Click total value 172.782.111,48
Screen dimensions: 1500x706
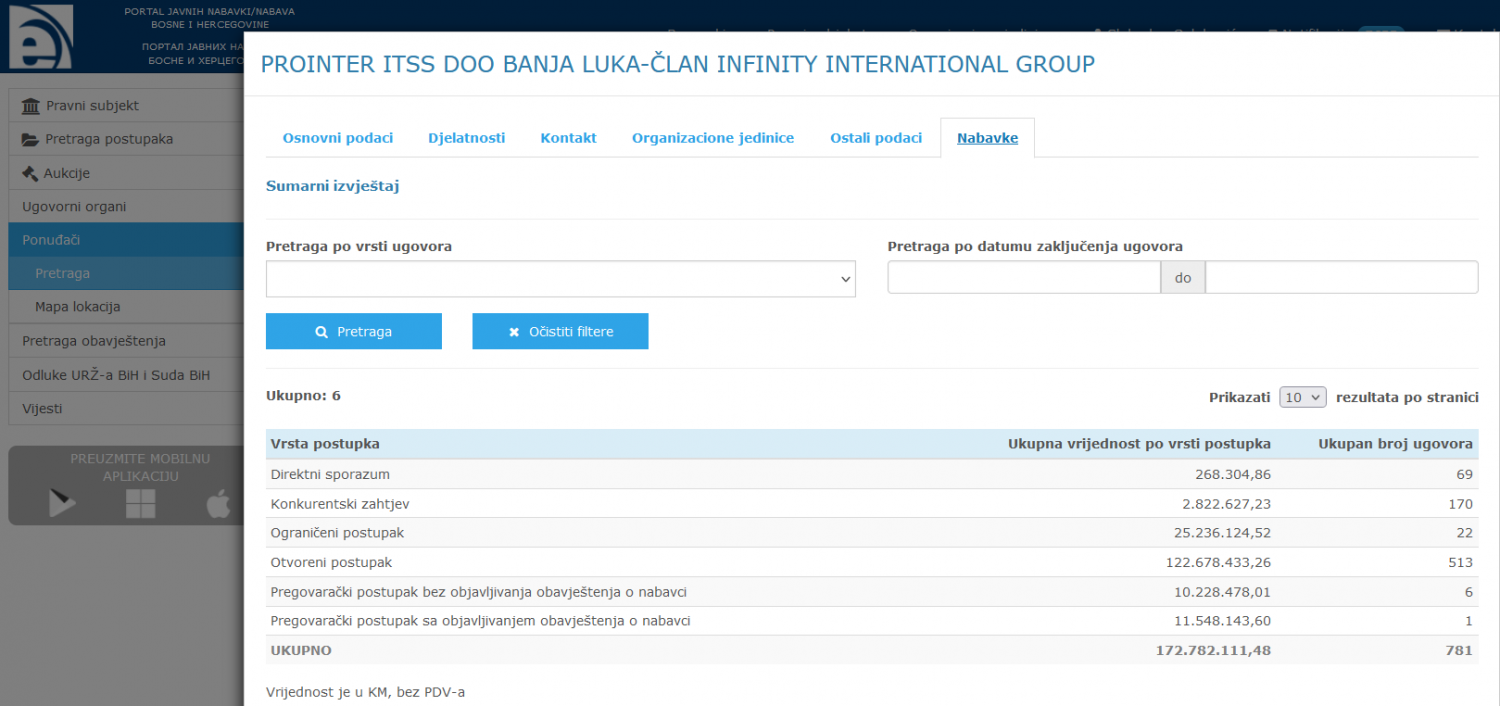pyautogui.click(x=1214, y=650)
